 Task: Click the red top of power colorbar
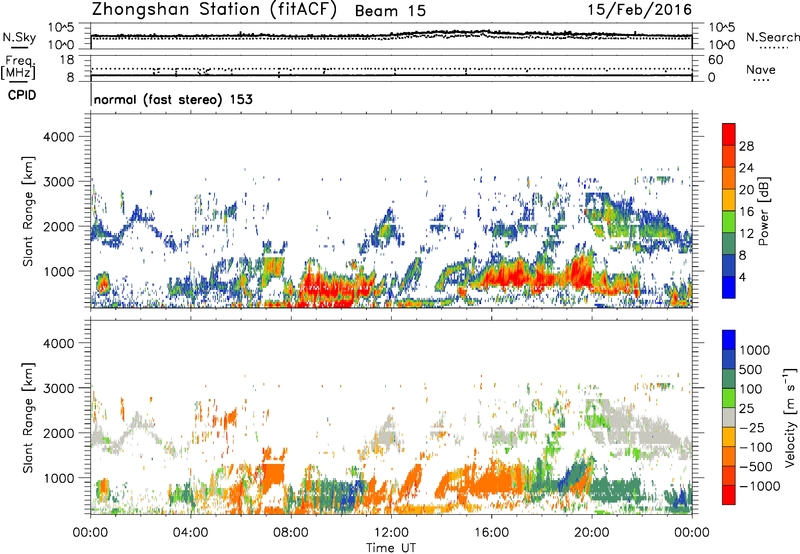729,134
